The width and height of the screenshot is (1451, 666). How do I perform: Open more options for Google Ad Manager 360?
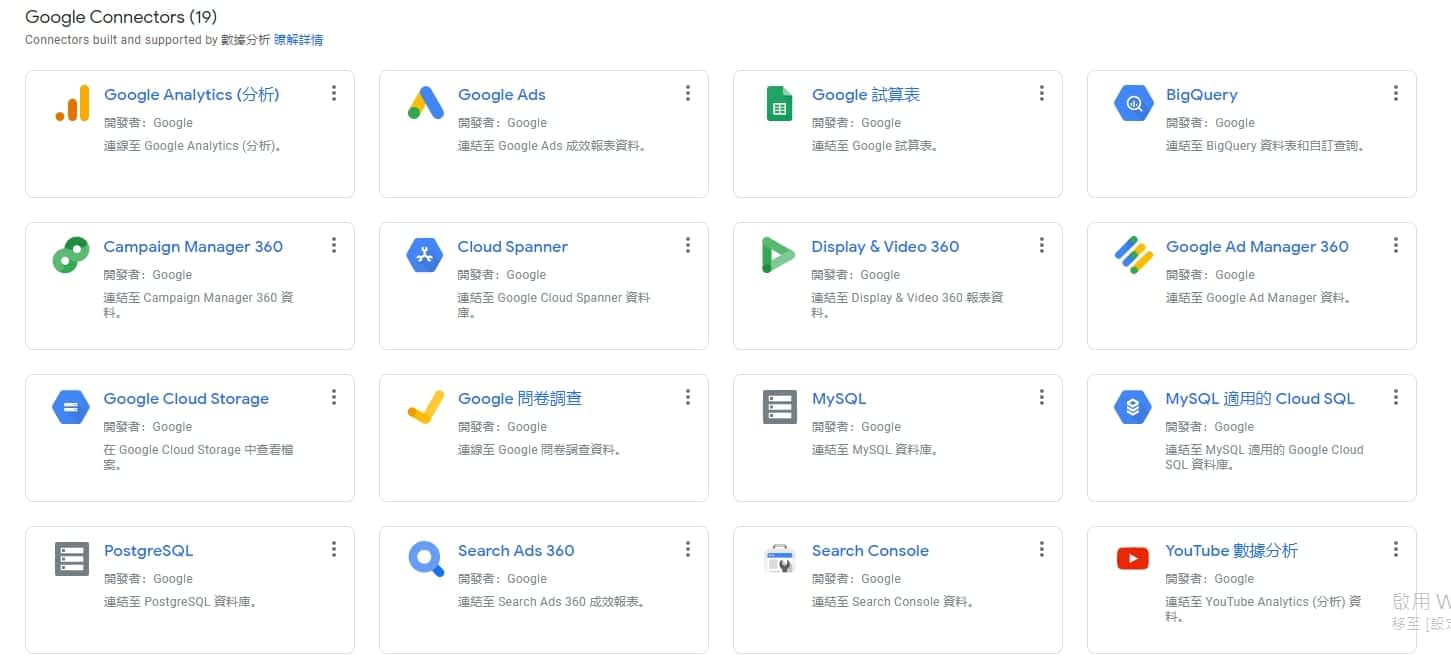pos(1396,245)
